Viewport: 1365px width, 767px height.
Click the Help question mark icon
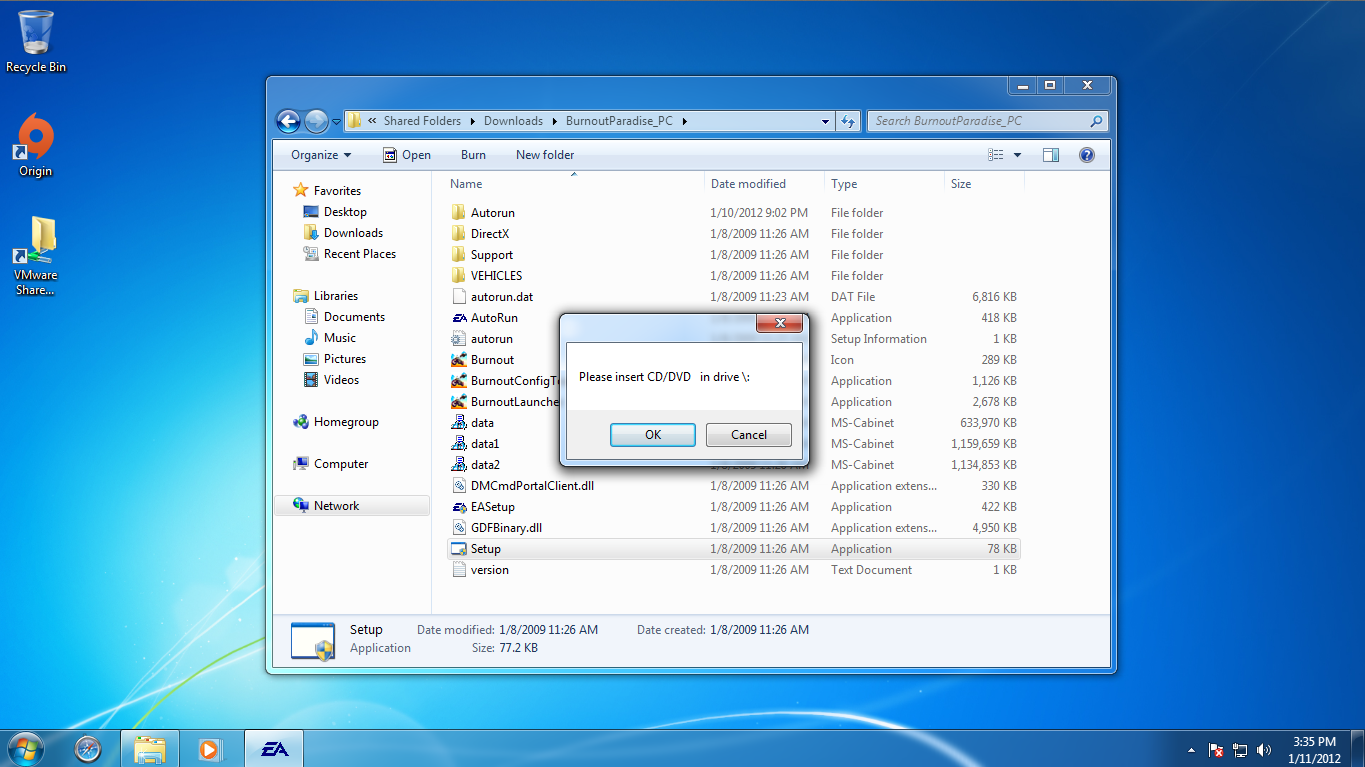pyautogui.click(x=1087, y=155)
